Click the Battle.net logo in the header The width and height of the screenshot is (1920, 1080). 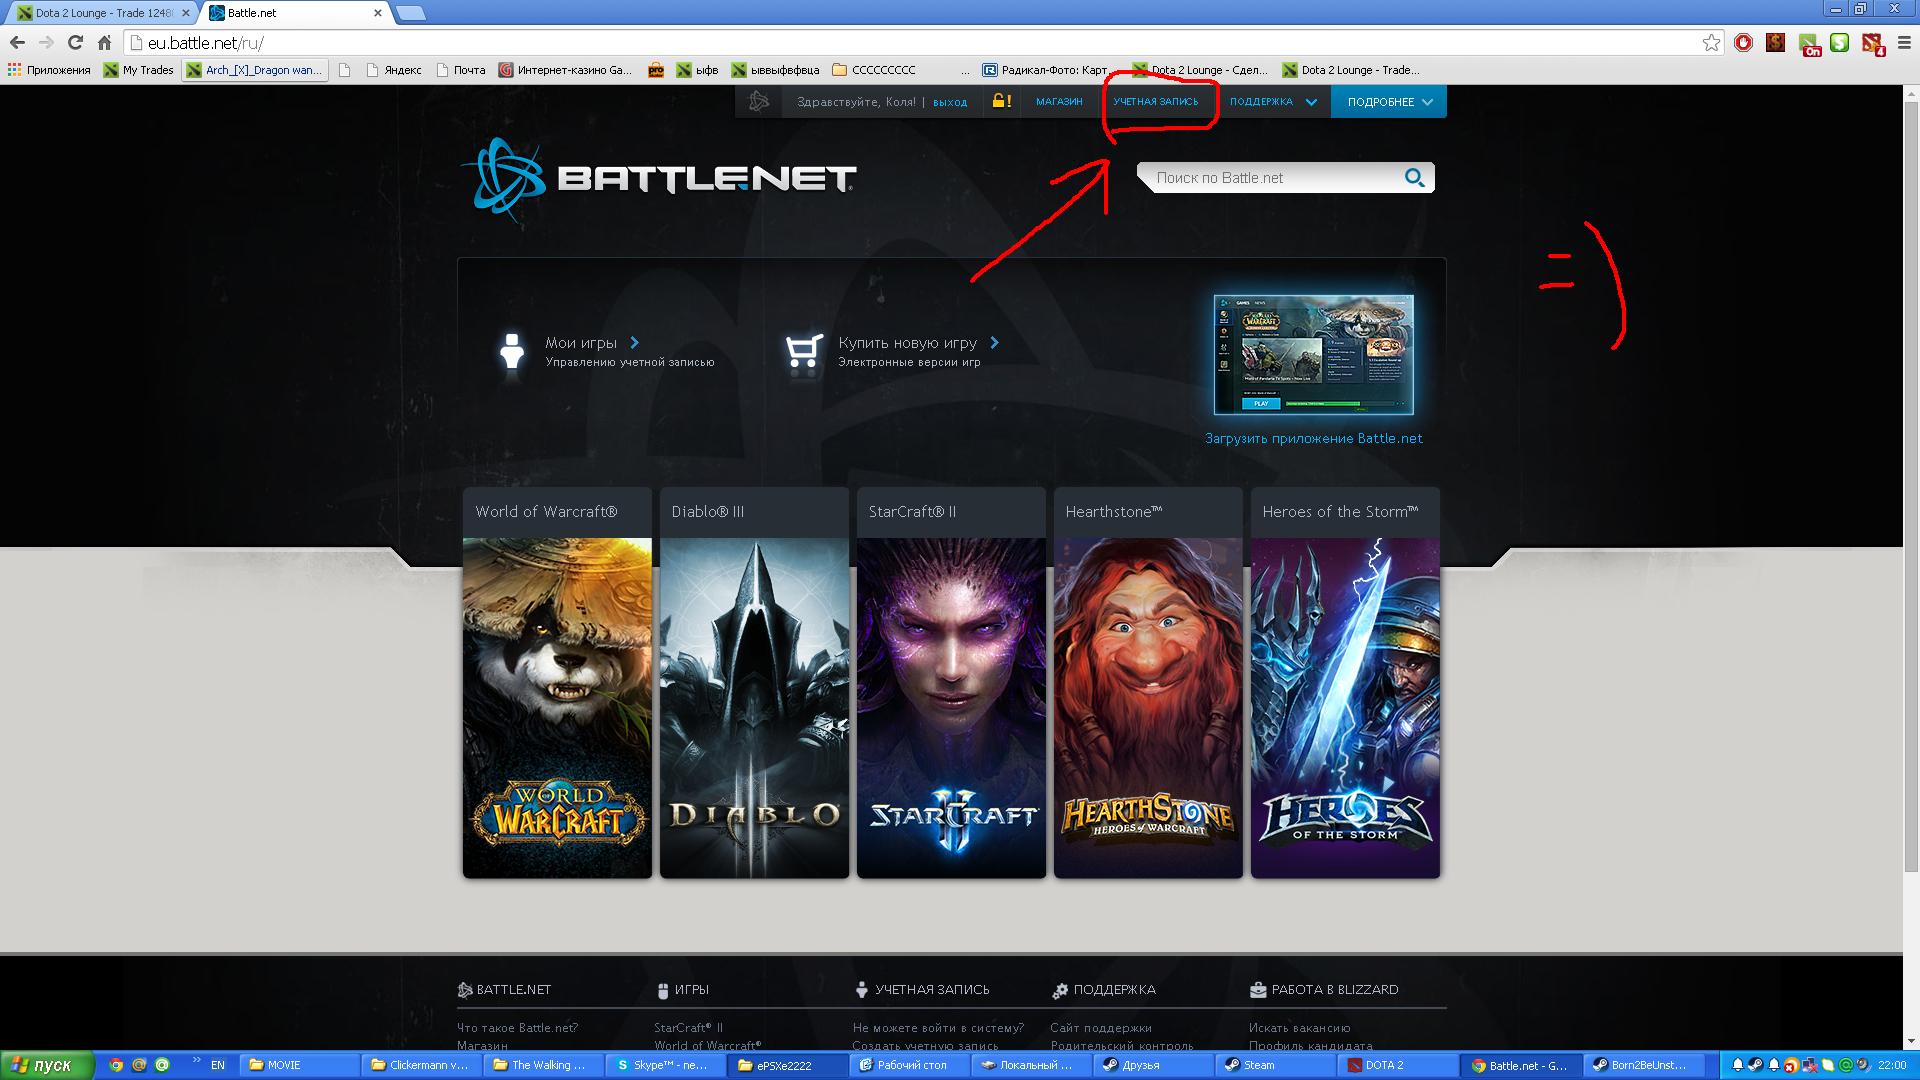[x=658, y=179]
